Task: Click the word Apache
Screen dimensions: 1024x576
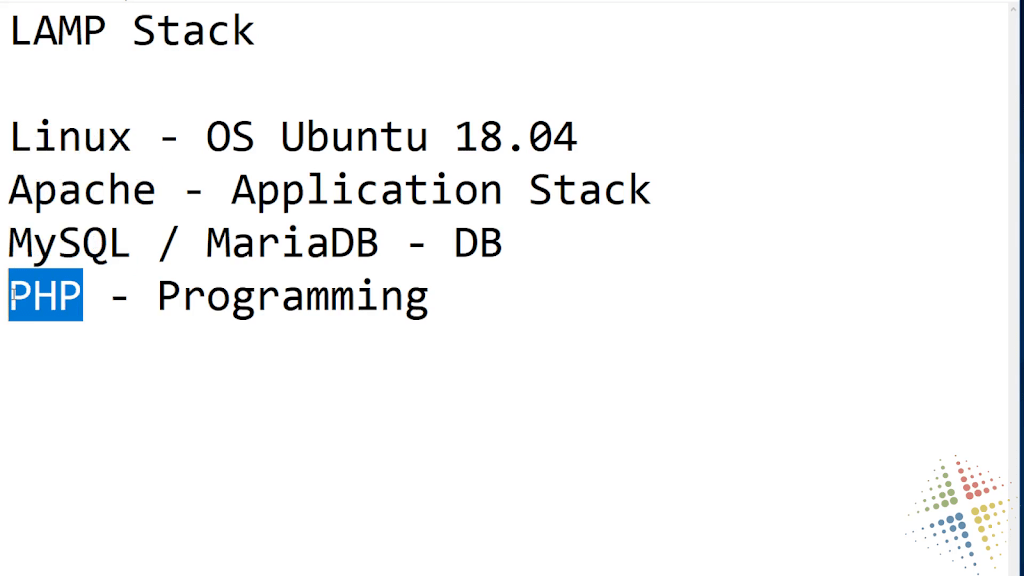Action: [x=82, y=191]
